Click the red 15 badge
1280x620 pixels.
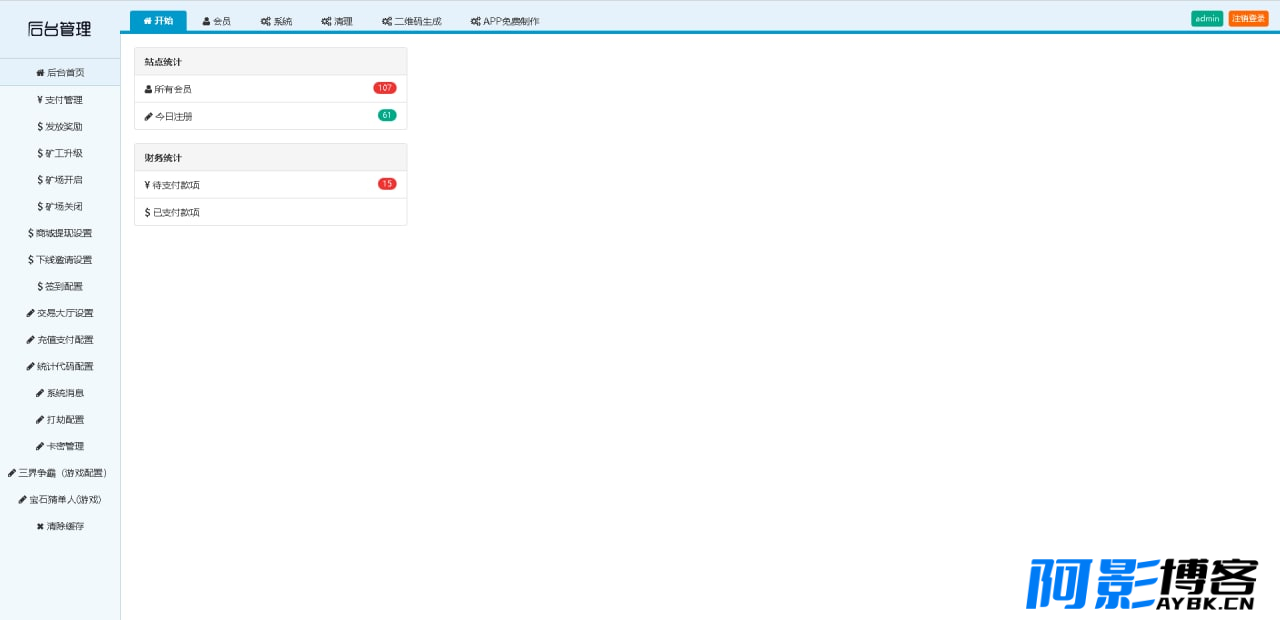387,184
